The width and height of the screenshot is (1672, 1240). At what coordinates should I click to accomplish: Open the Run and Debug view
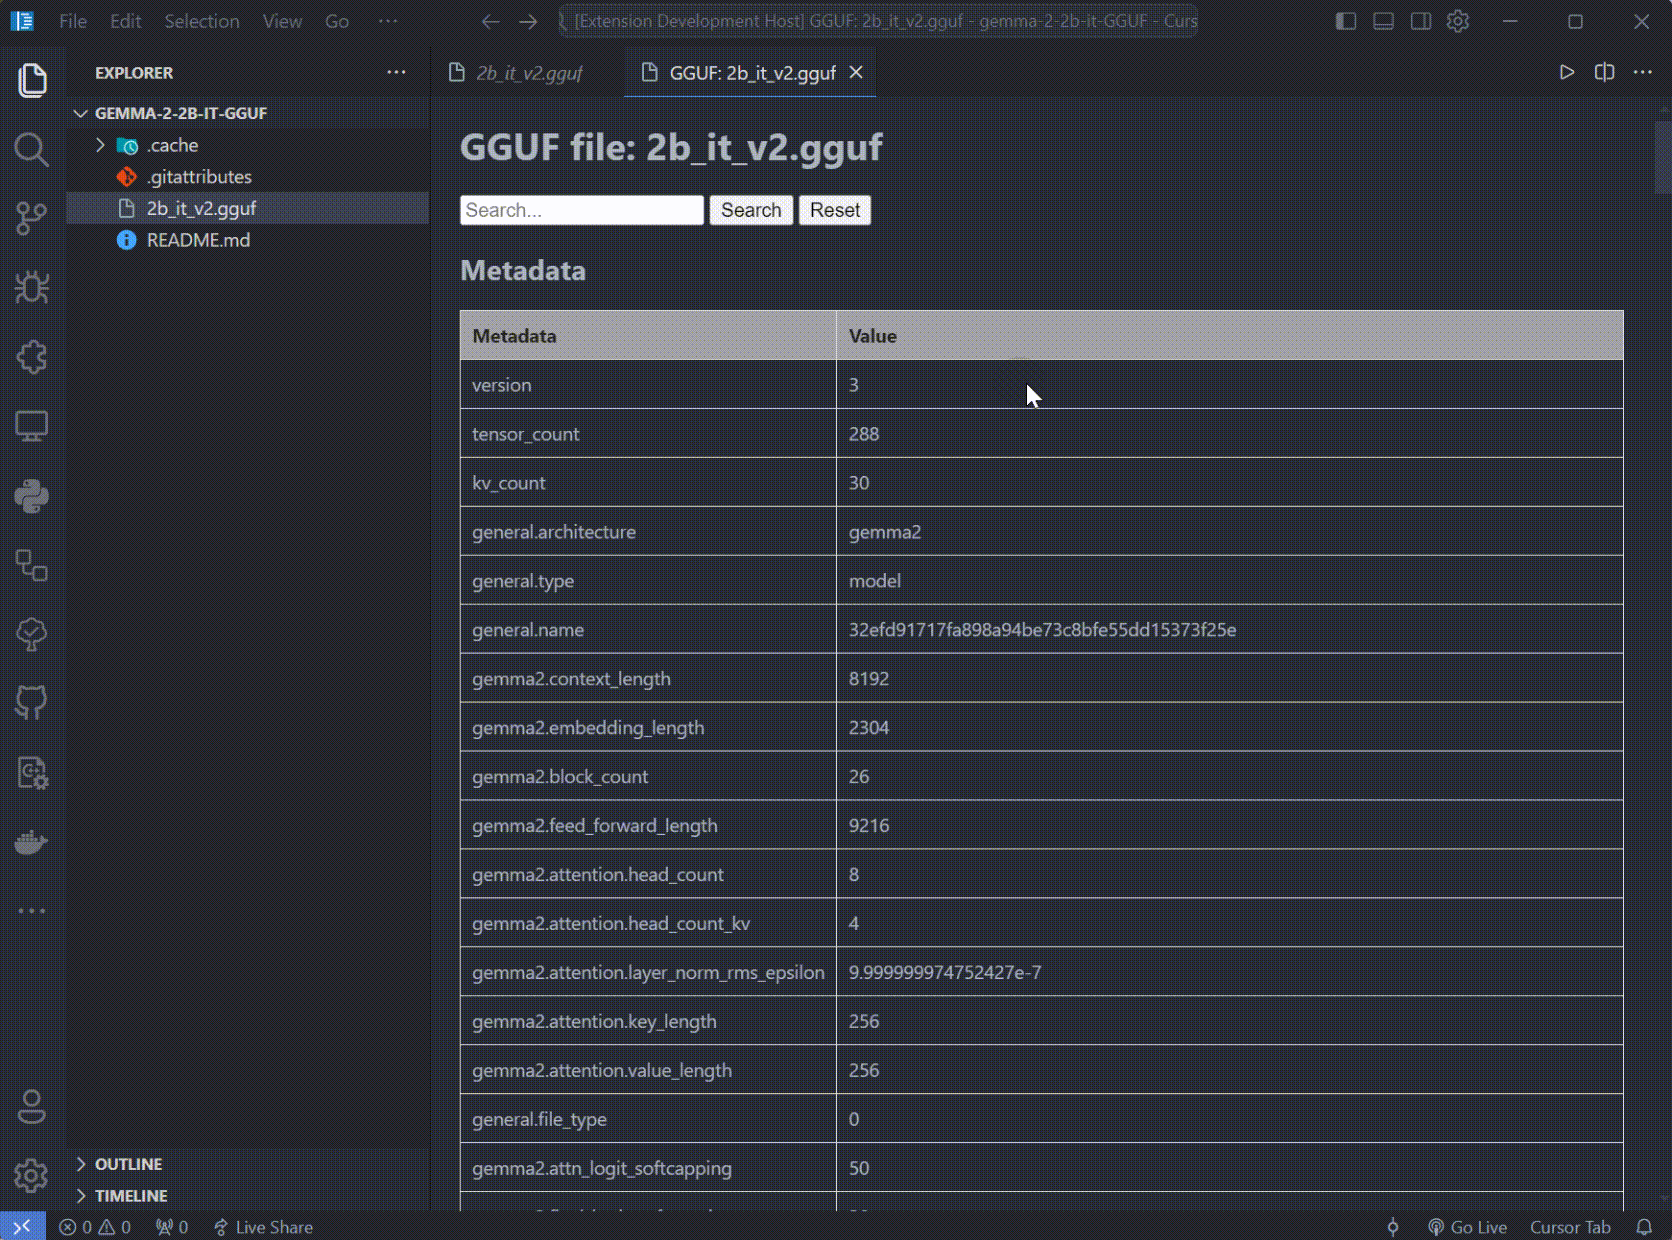pyautogui.click(x=32, y=288)
